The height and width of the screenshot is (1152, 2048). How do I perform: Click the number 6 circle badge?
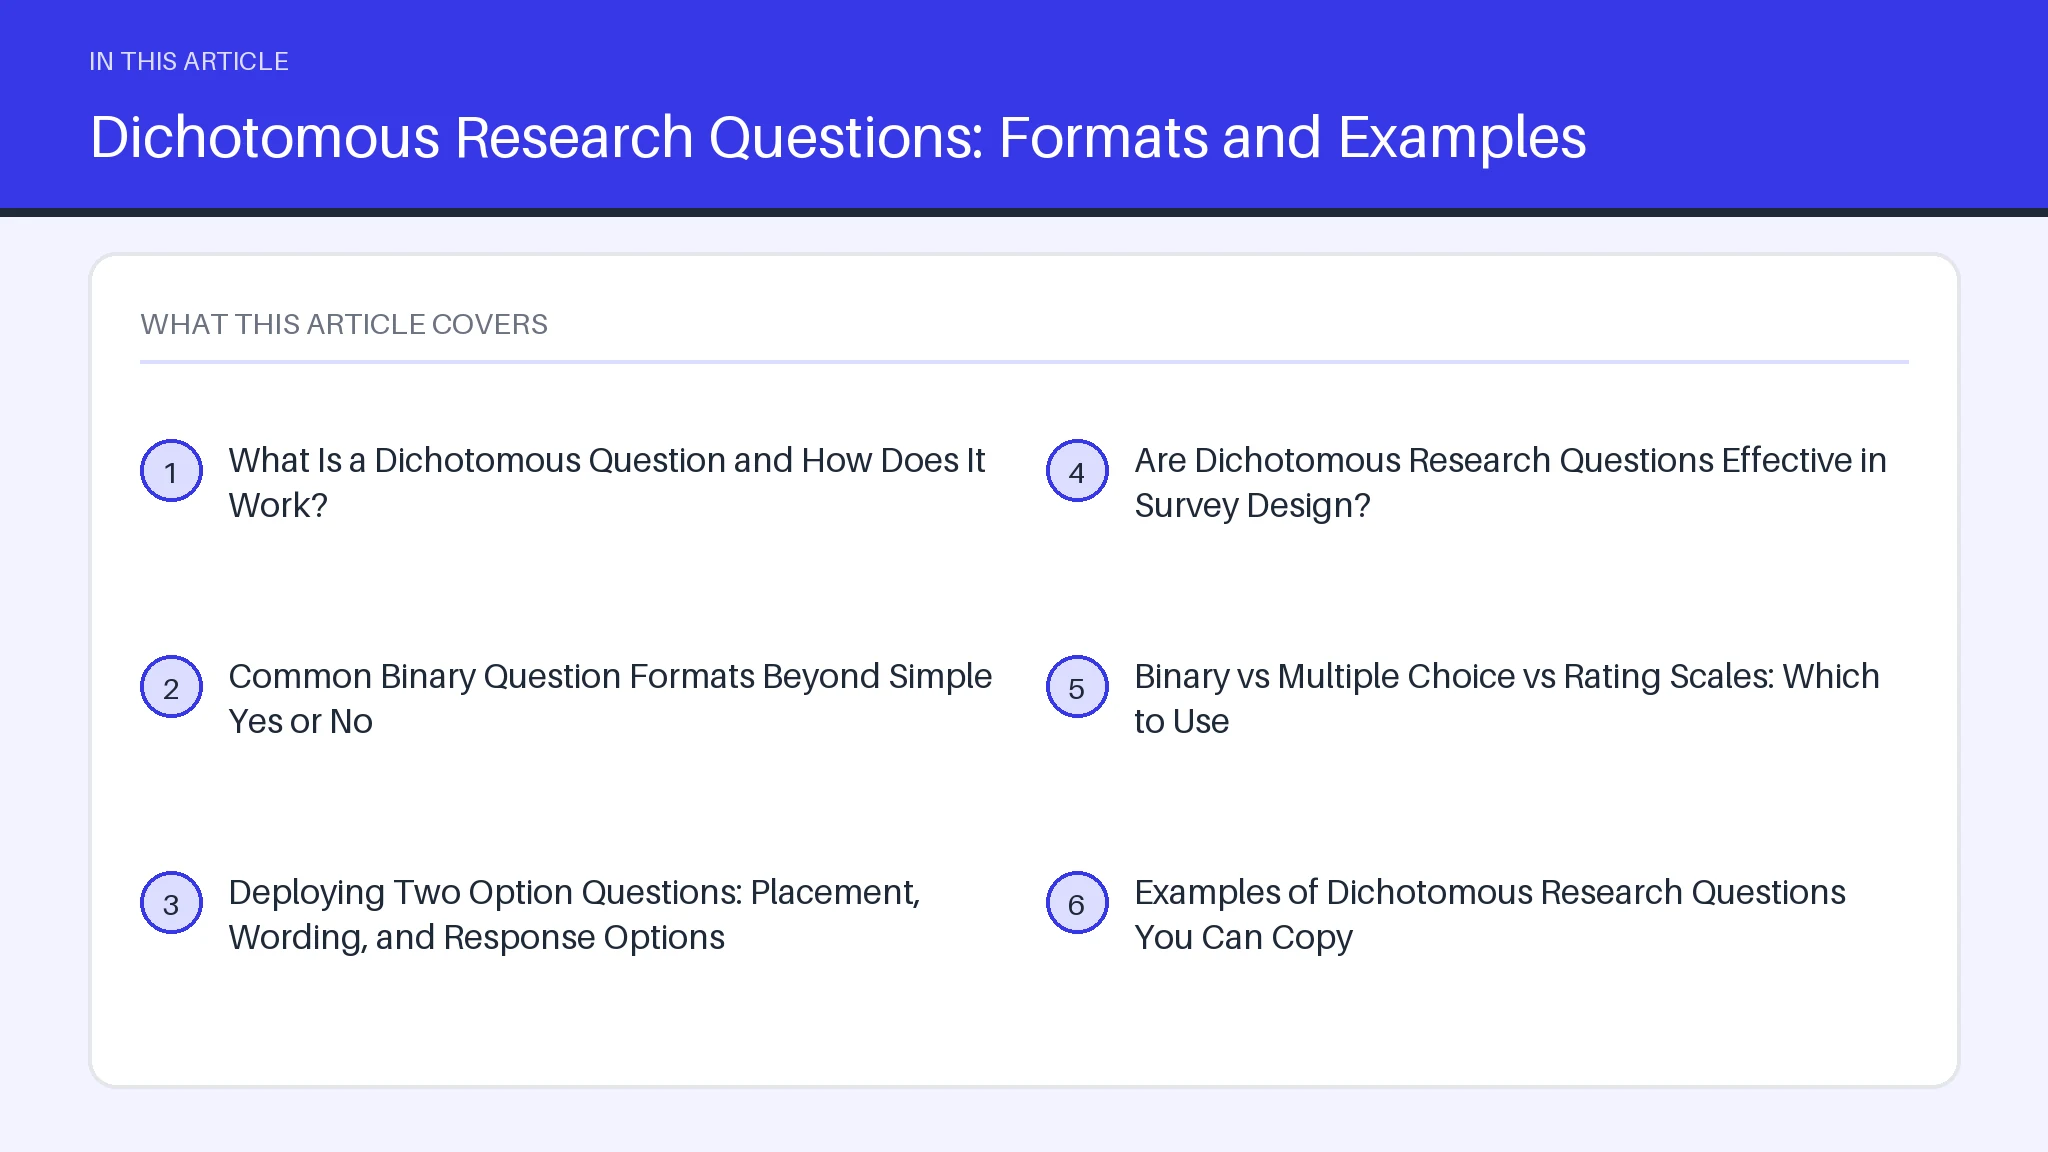point(1077,903)
